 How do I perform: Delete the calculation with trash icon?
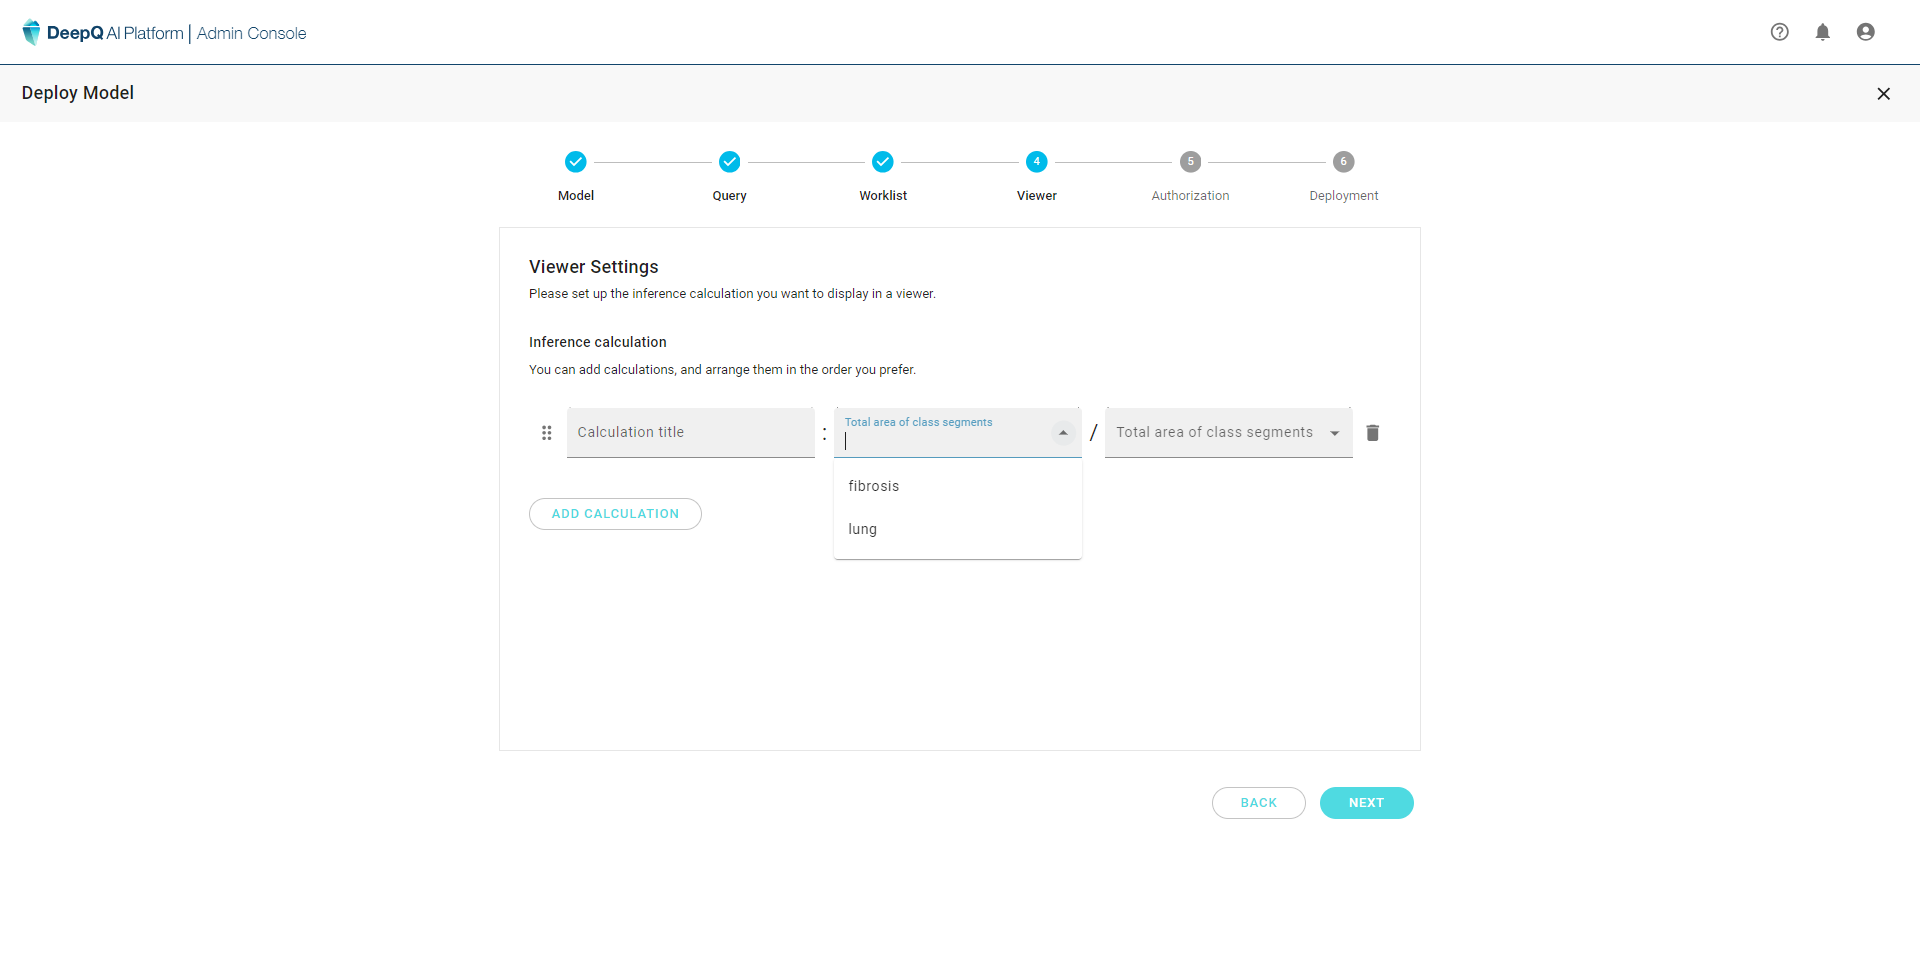click(x=1372, y=433)
